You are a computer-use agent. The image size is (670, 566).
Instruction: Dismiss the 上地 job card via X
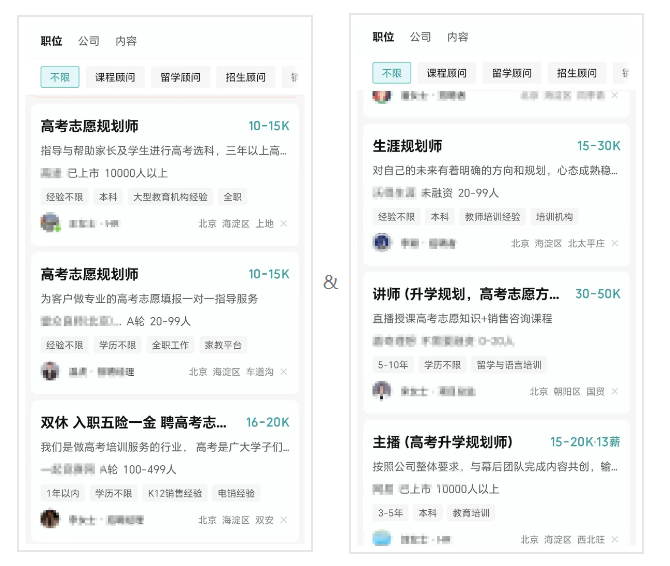284,223
